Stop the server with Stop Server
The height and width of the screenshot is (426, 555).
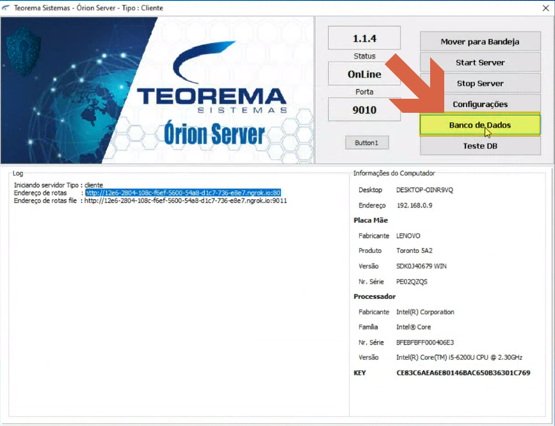pos(480,84)
